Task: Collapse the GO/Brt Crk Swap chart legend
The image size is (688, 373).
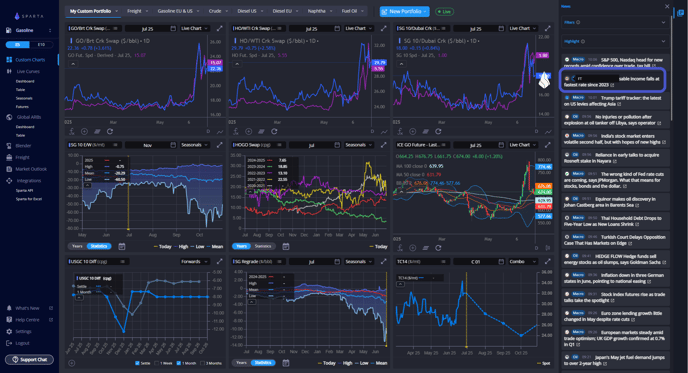Action: [x=73, y=64]
